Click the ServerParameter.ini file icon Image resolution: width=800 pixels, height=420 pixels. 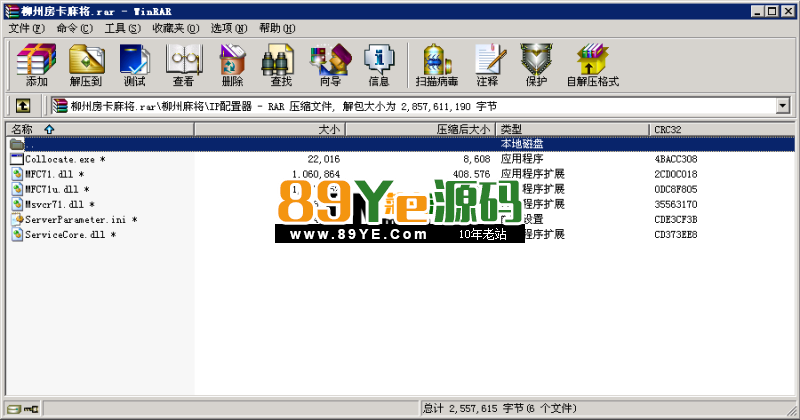tap(17, 219)
